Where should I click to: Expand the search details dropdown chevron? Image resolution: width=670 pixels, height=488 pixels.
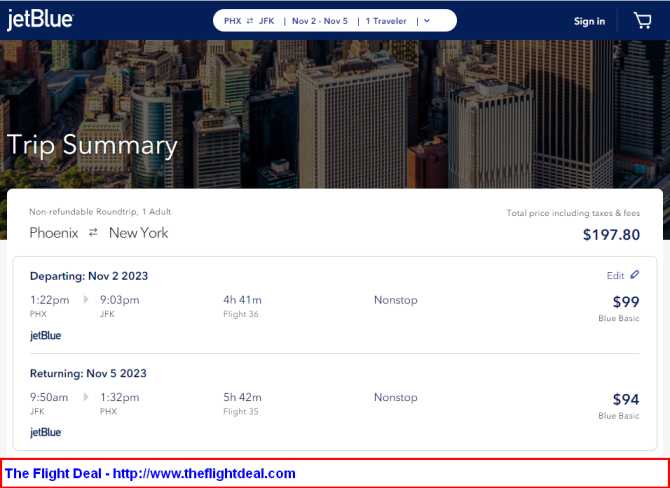(426, 21)
